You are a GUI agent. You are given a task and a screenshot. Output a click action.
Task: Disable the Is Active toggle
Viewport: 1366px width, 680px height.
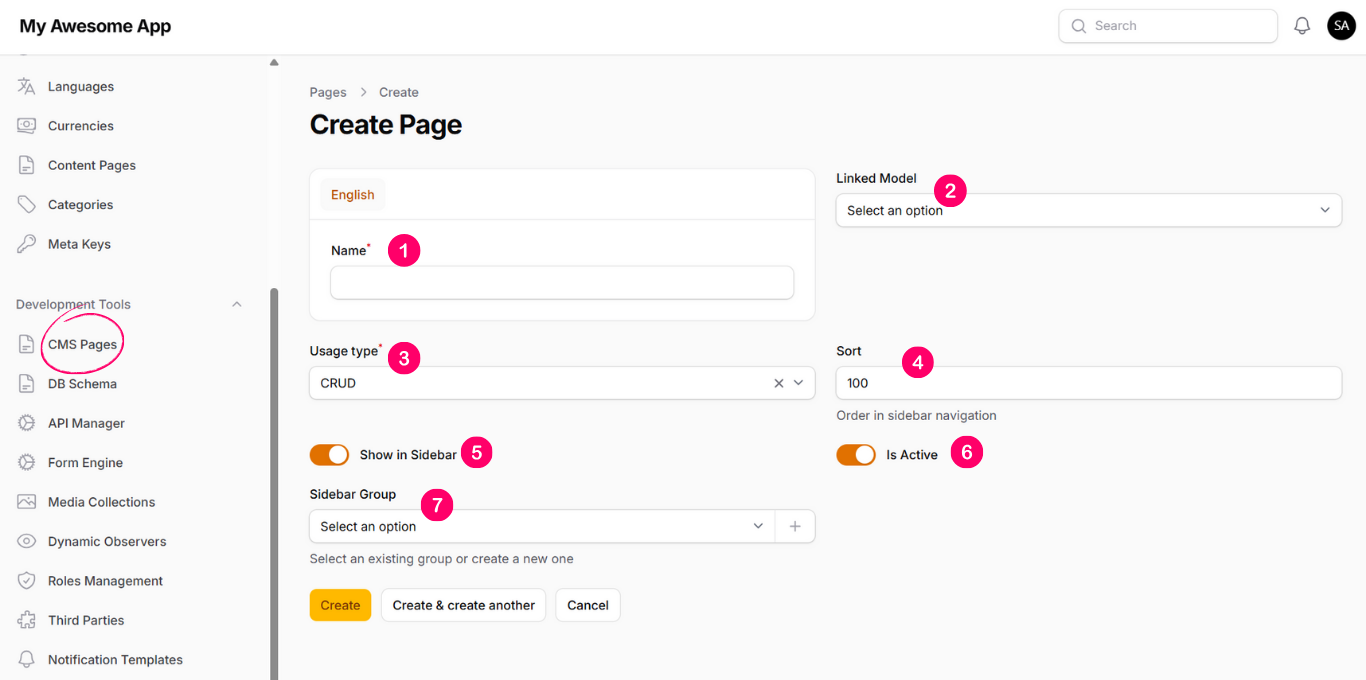(856, 455)
